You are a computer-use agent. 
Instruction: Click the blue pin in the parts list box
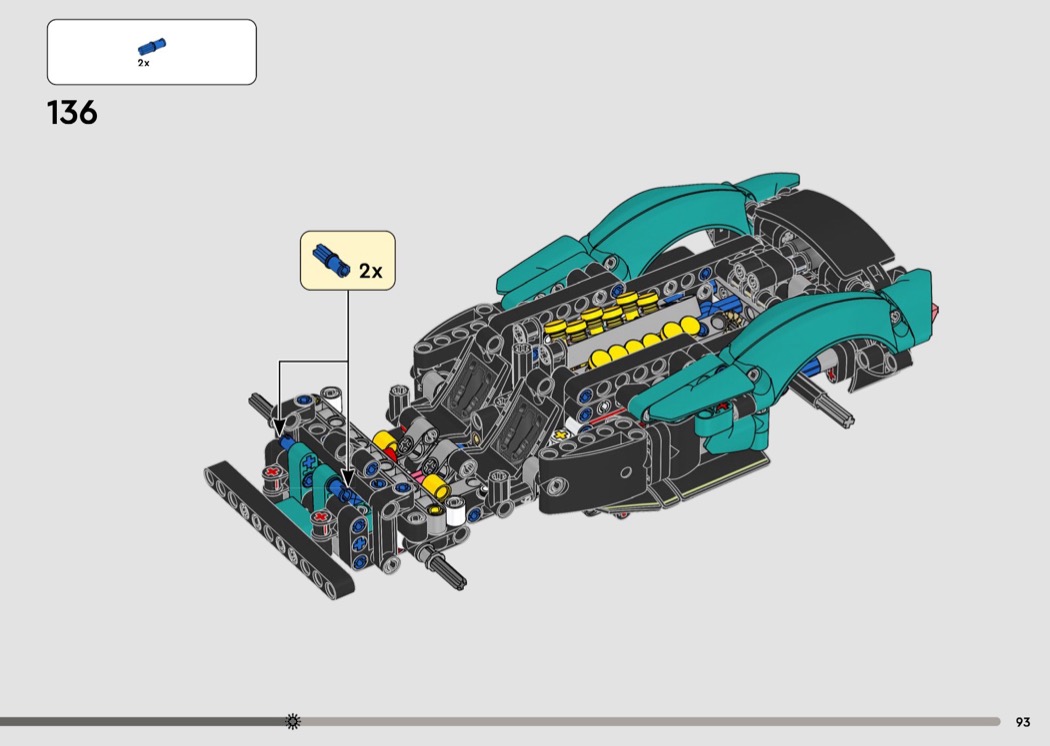pyautogui.click(x=152, y=46)
